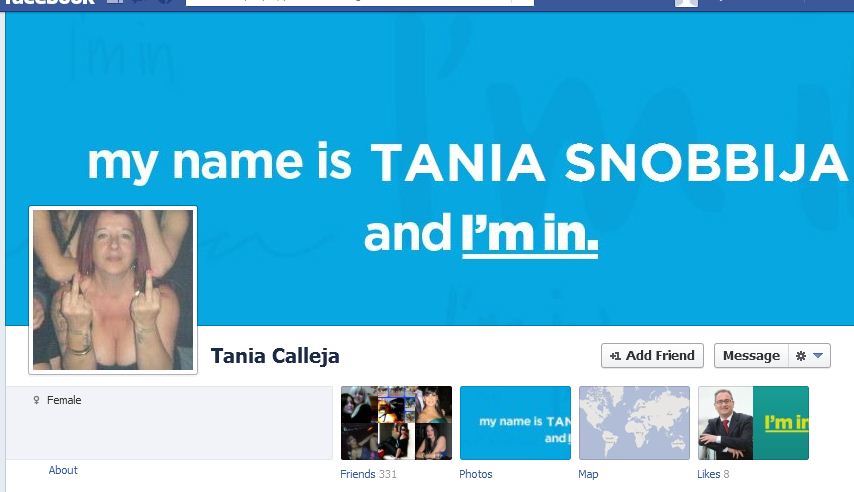Image resolution: width=854 pixels, height=492 pixels.
Task: Click the Likes 8 label
Action: click(713, 474)
